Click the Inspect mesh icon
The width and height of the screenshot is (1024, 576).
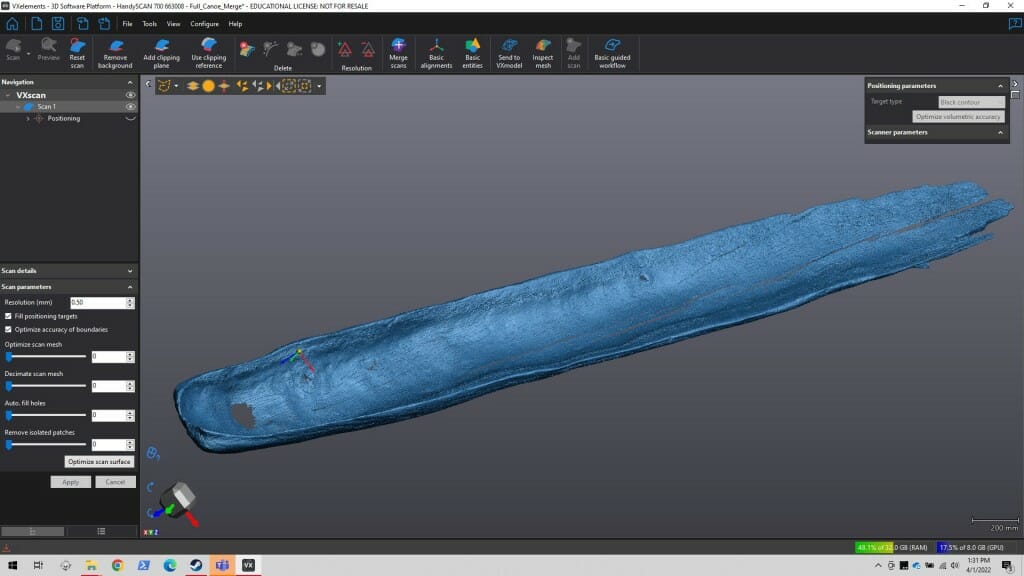pos(542,52)
